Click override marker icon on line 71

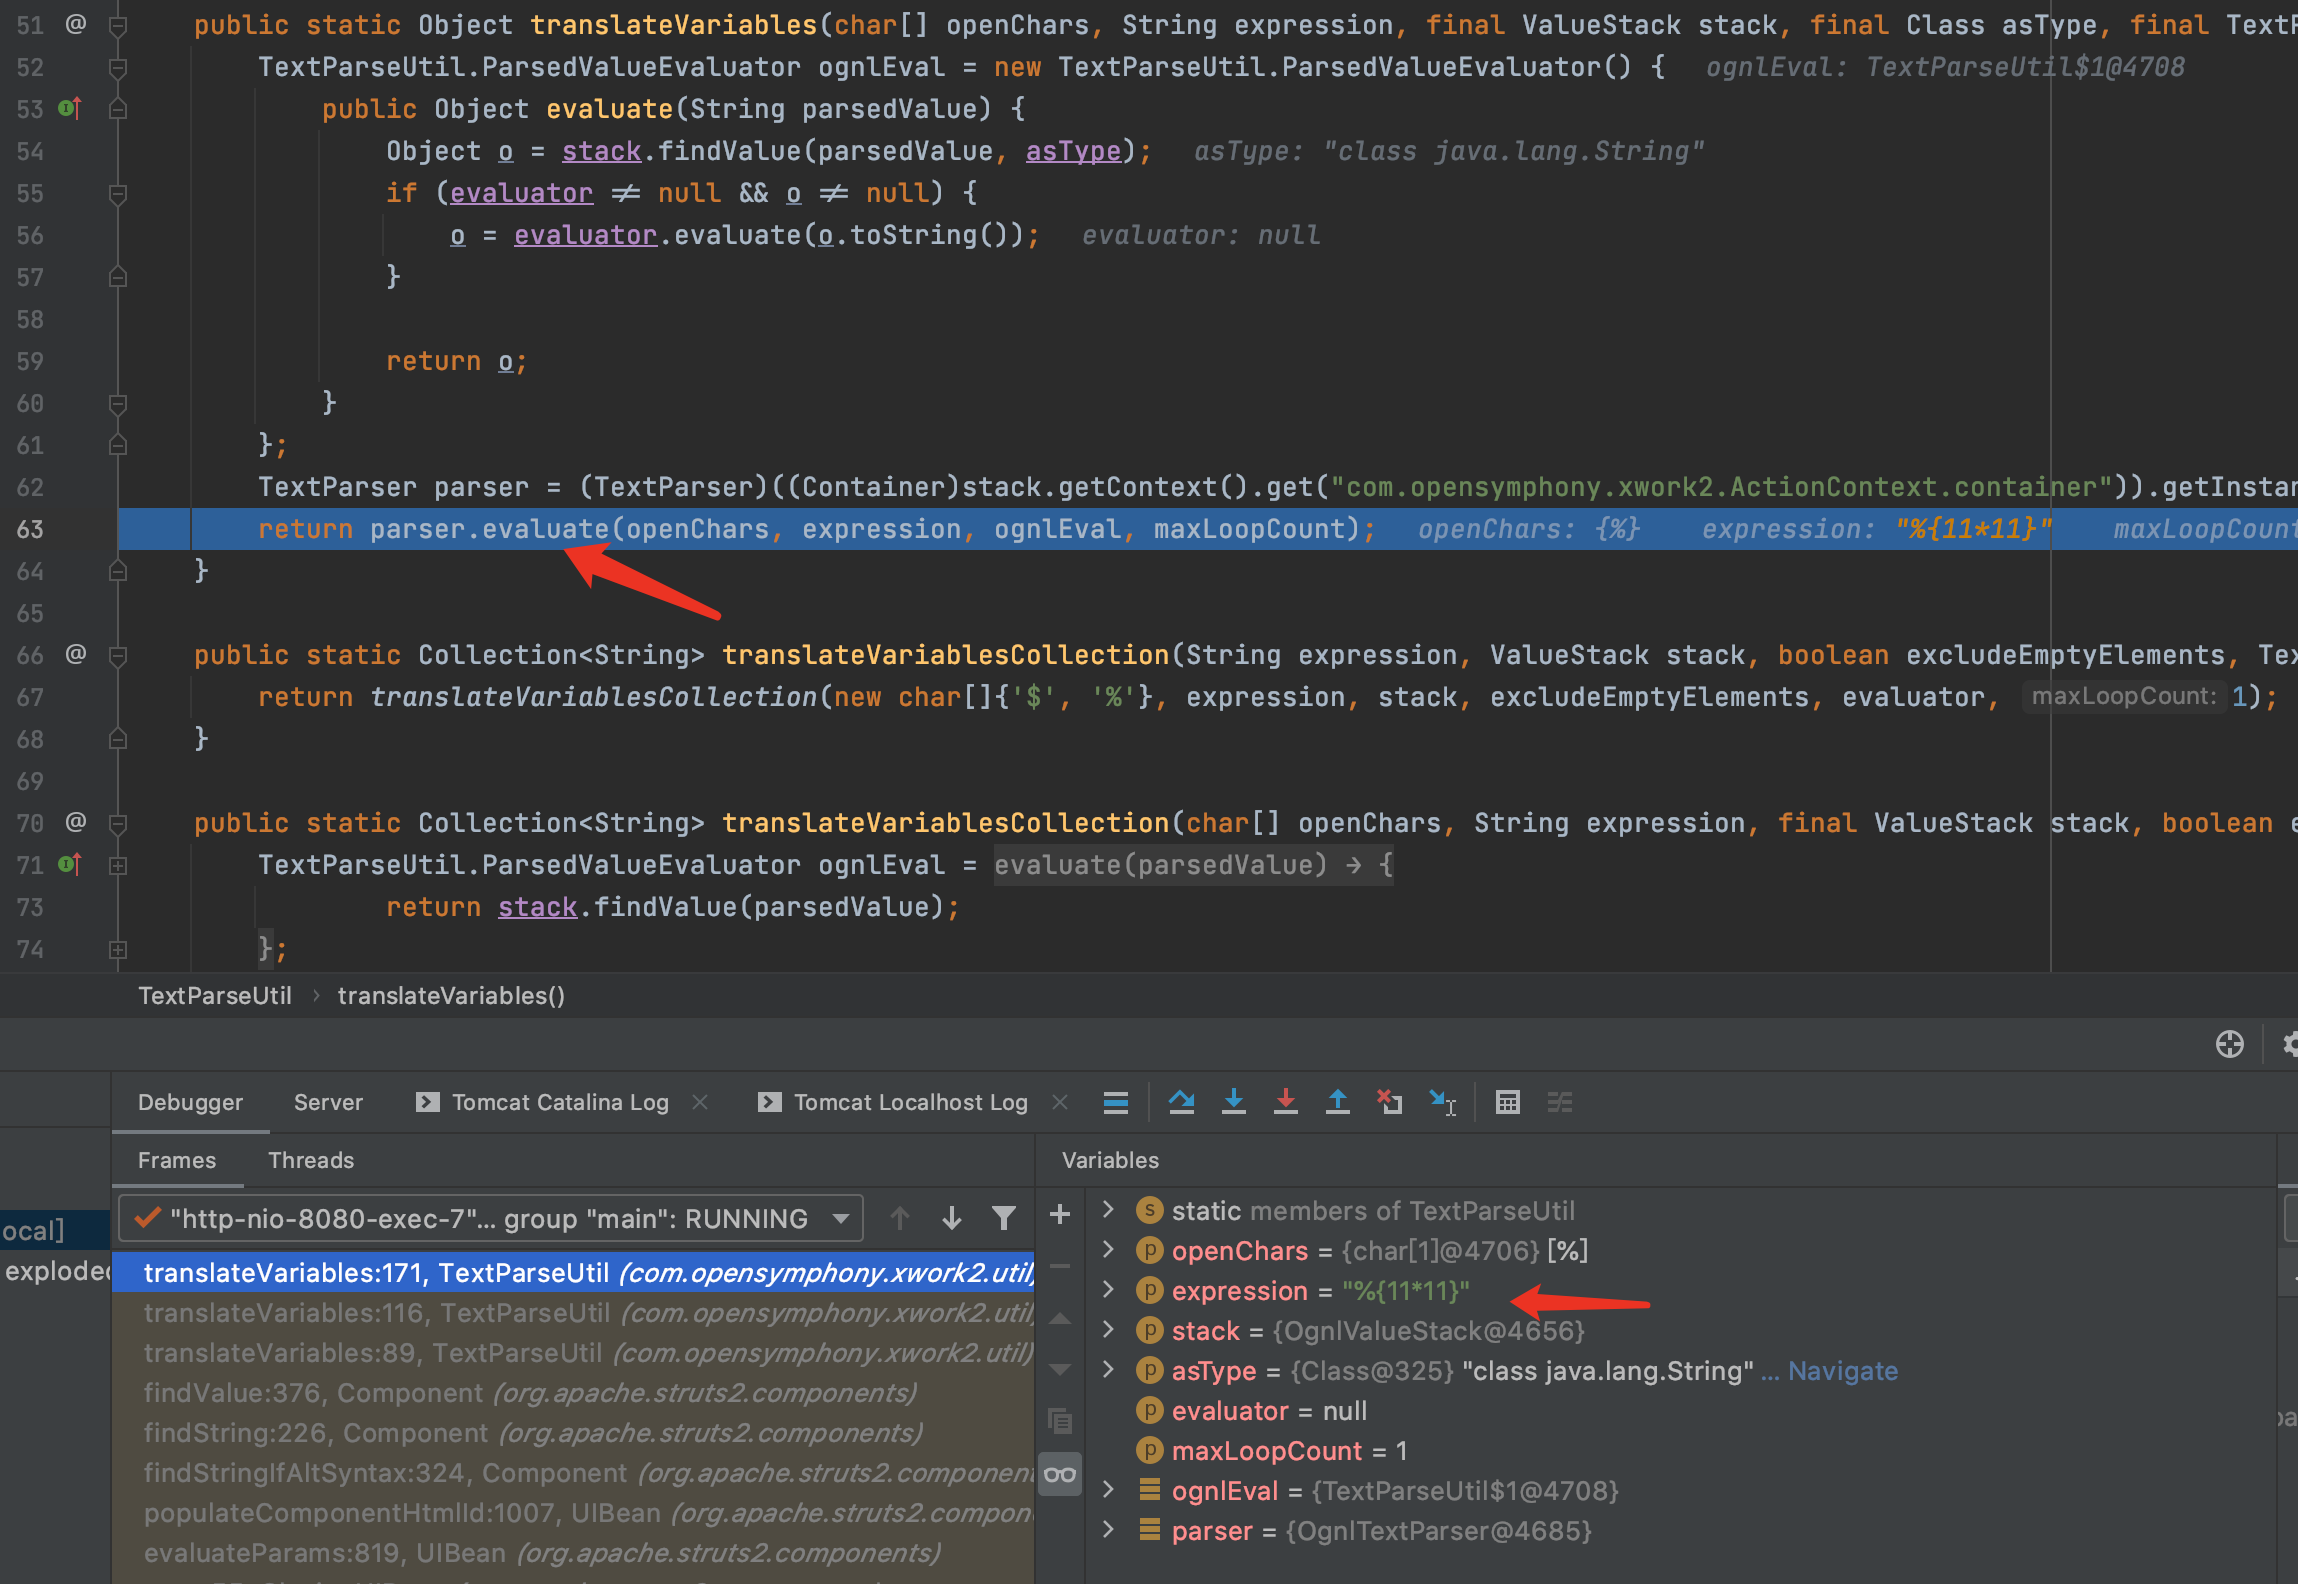(x=69, y=864)
